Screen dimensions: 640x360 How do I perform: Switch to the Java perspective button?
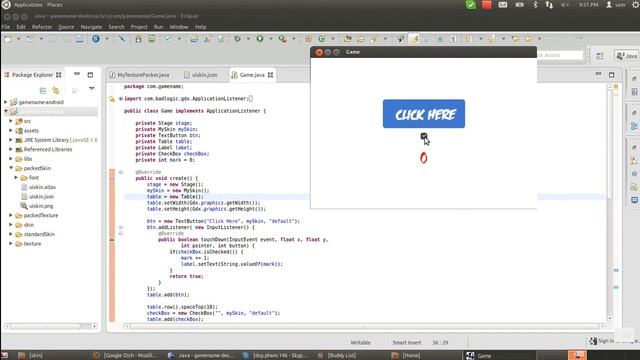click(x=627, y=56)
